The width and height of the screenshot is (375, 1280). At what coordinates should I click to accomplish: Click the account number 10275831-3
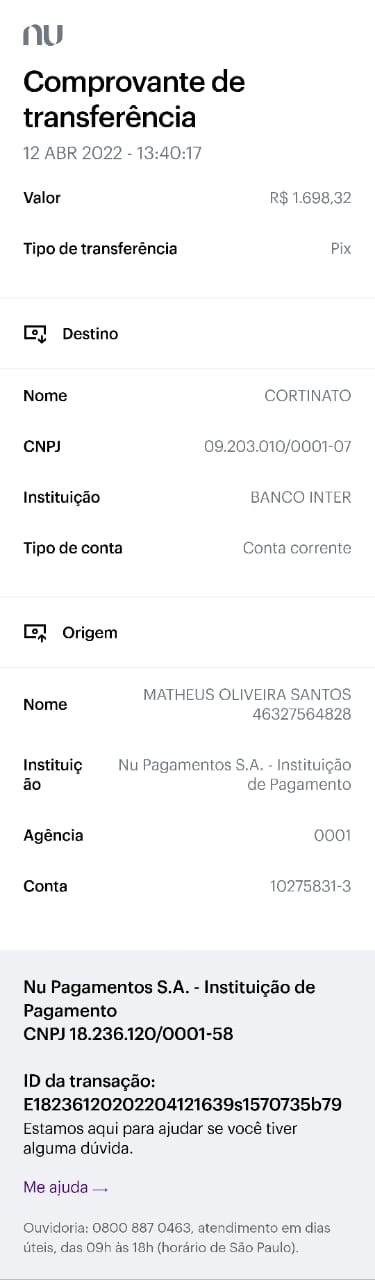coord(311,886)
